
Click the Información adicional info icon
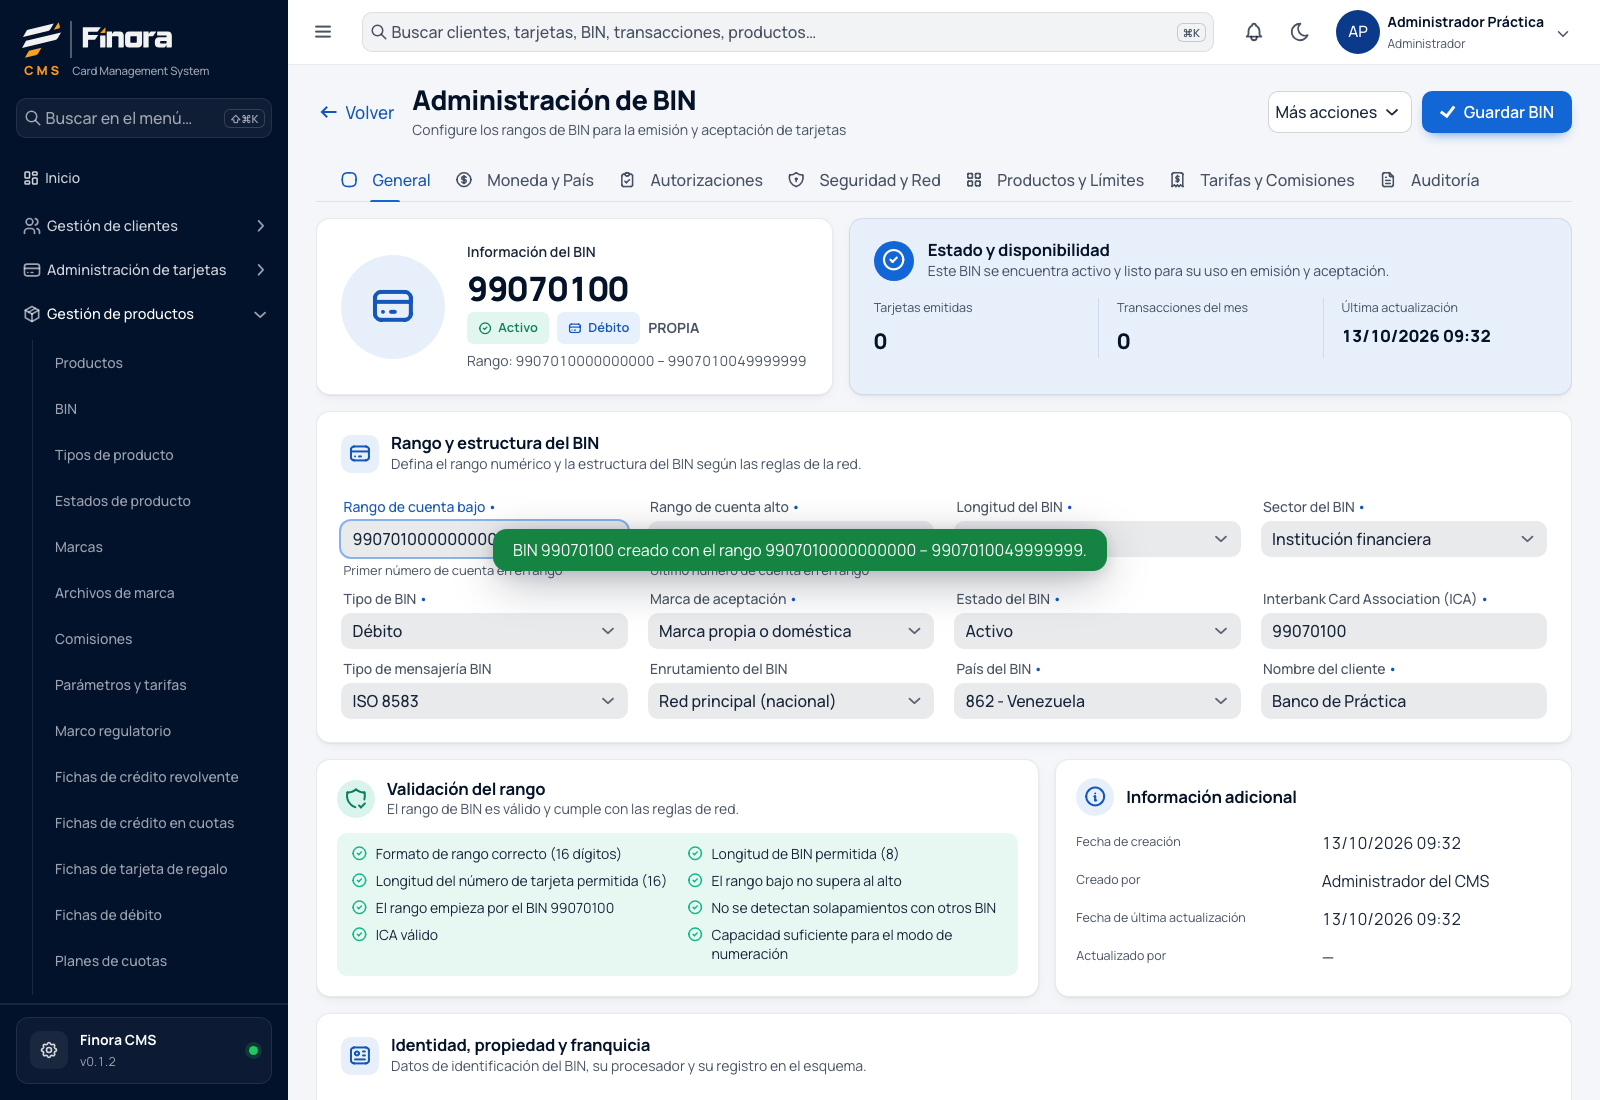[x=1095, y=797]
